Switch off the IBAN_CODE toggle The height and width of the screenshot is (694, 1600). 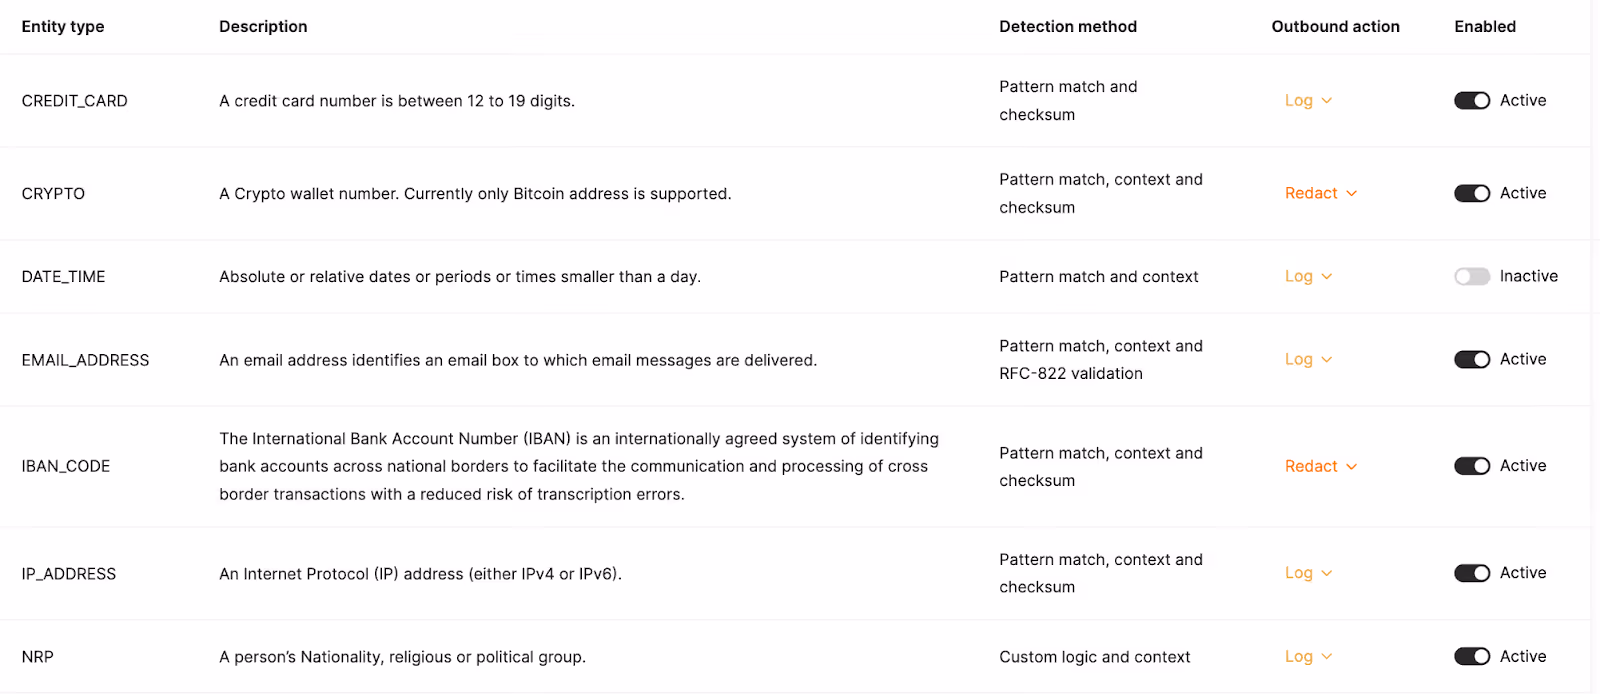coord(1472,466)
